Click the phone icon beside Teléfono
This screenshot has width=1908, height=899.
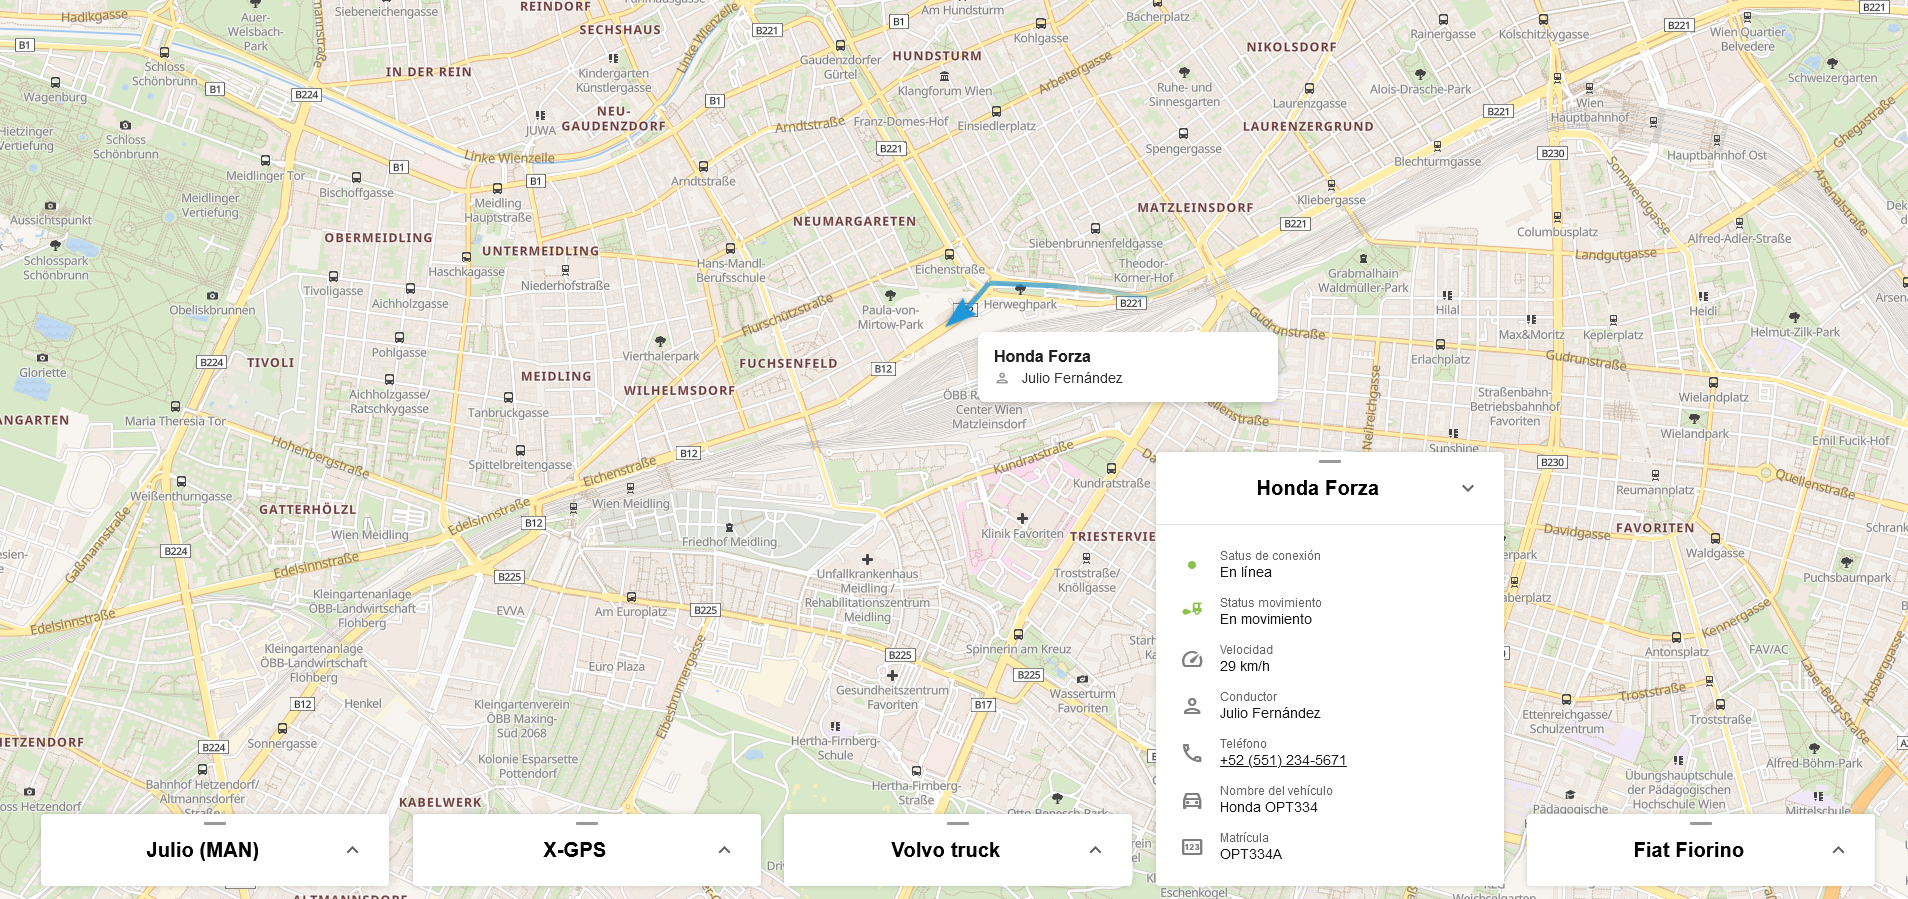(1192, 753)
